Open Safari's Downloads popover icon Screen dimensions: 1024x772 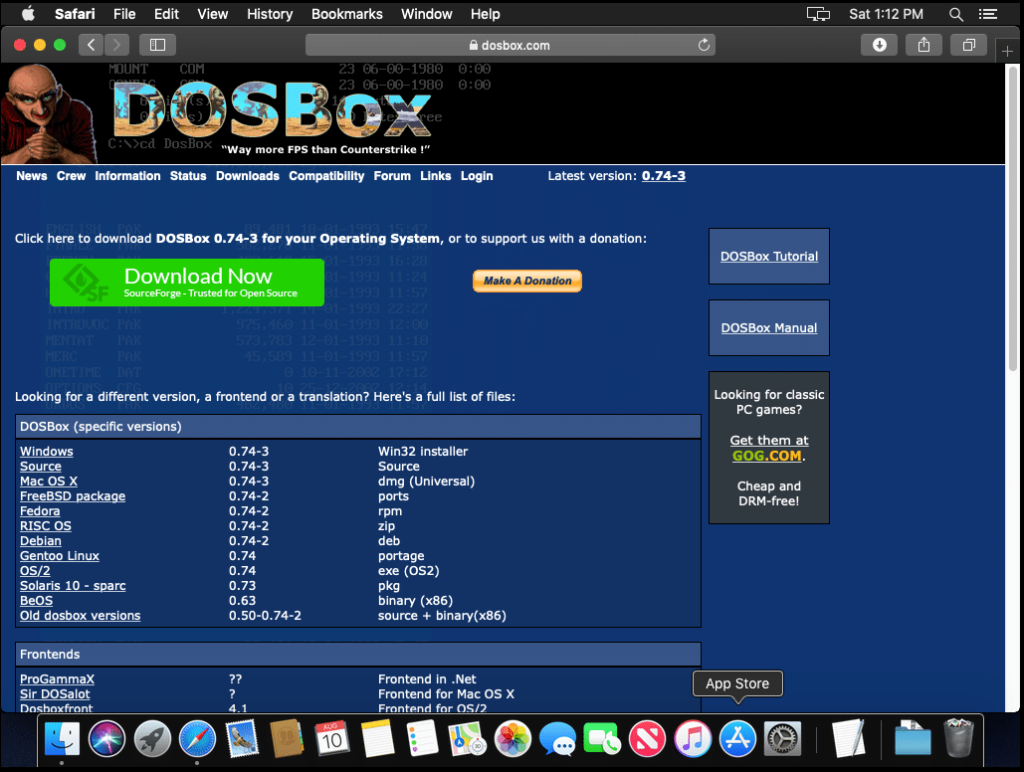879,44
